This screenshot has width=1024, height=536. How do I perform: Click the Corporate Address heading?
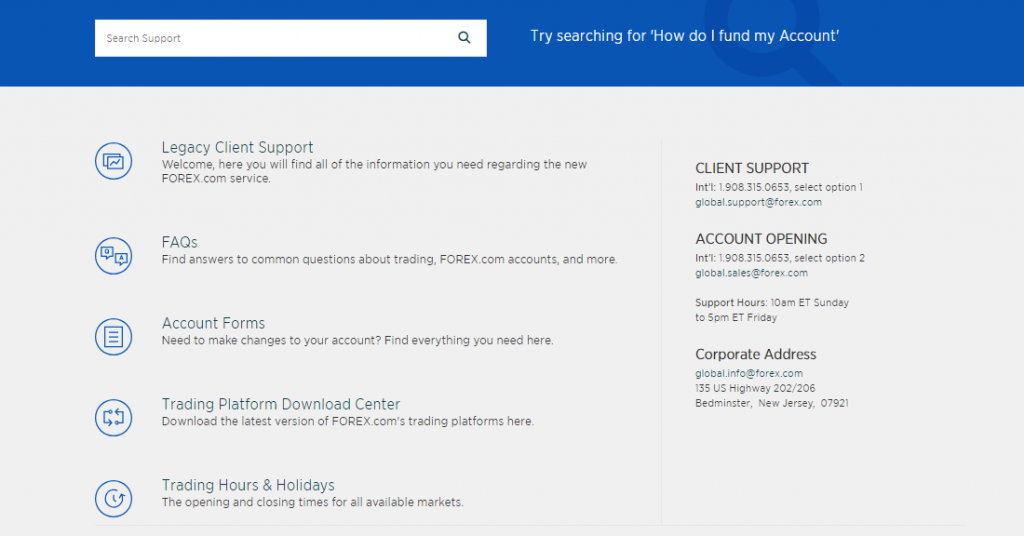(756, 355)
